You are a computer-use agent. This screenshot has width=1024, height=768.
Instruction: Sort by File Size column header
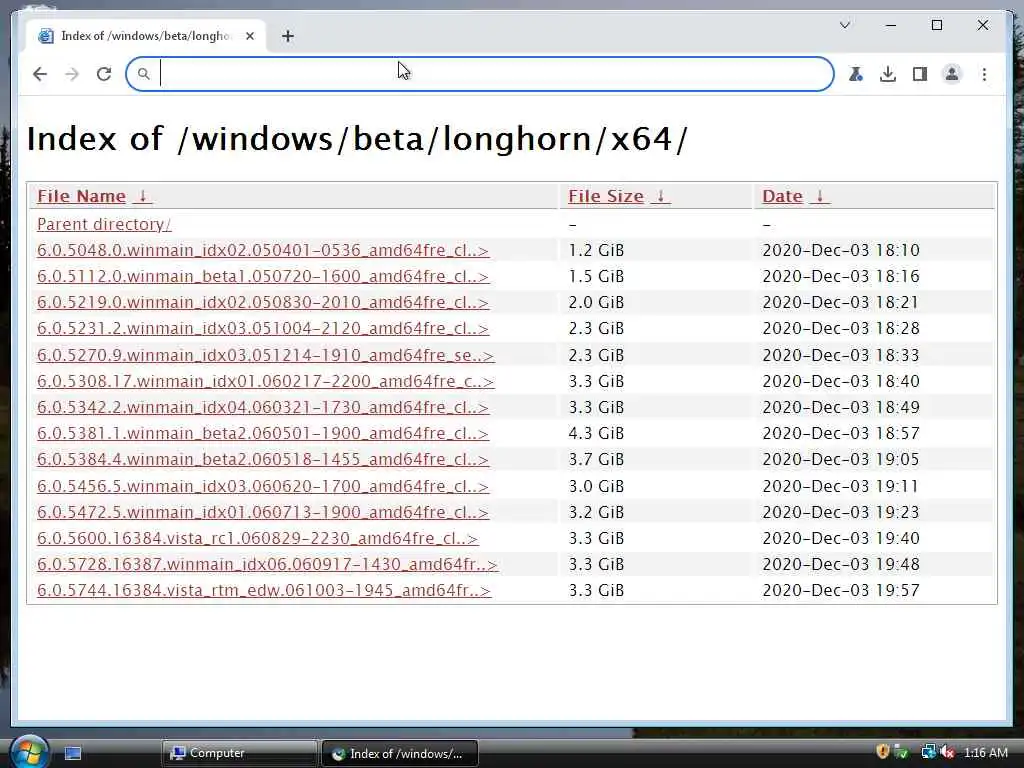pos(606,196)
